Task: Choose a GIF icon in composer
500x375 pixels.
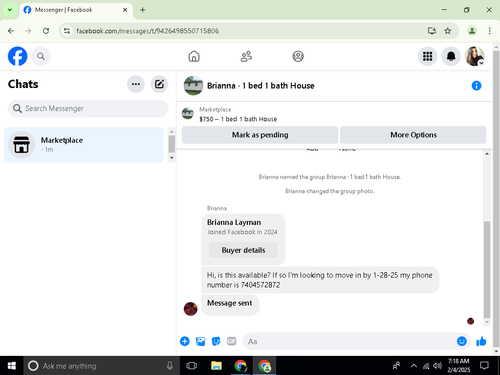Action: click(231, 341)
